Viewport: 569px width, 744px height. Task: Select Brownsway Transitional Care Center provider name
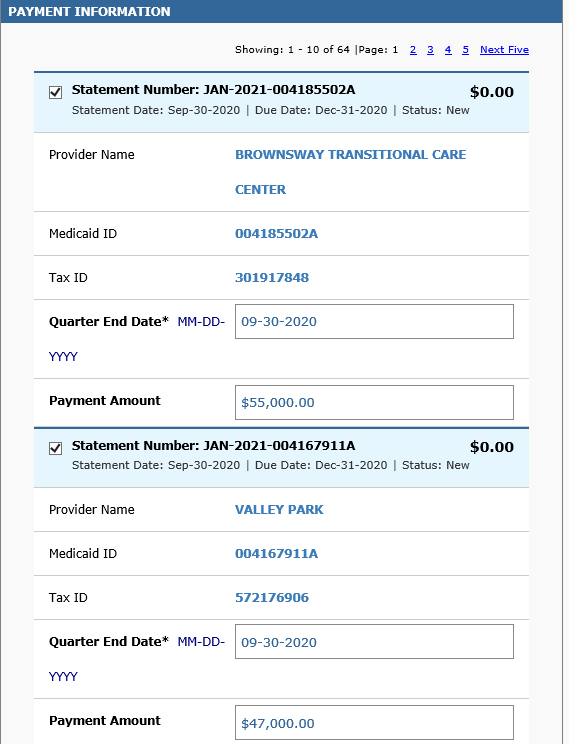coord(350,172)
